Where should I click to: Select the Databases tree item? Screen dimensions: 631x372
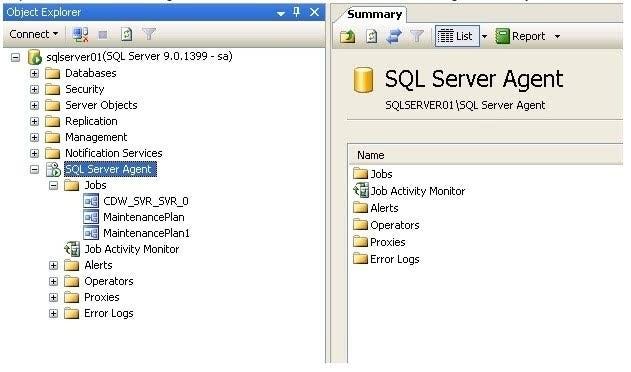pyautogui.click(x=91, y=73)
